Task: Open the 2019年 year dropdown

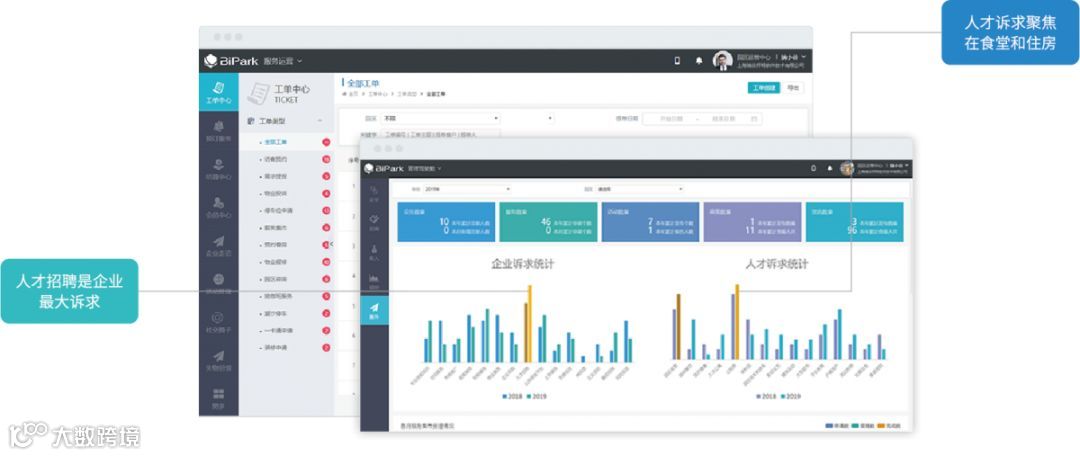Action: (x=466, y=189)
